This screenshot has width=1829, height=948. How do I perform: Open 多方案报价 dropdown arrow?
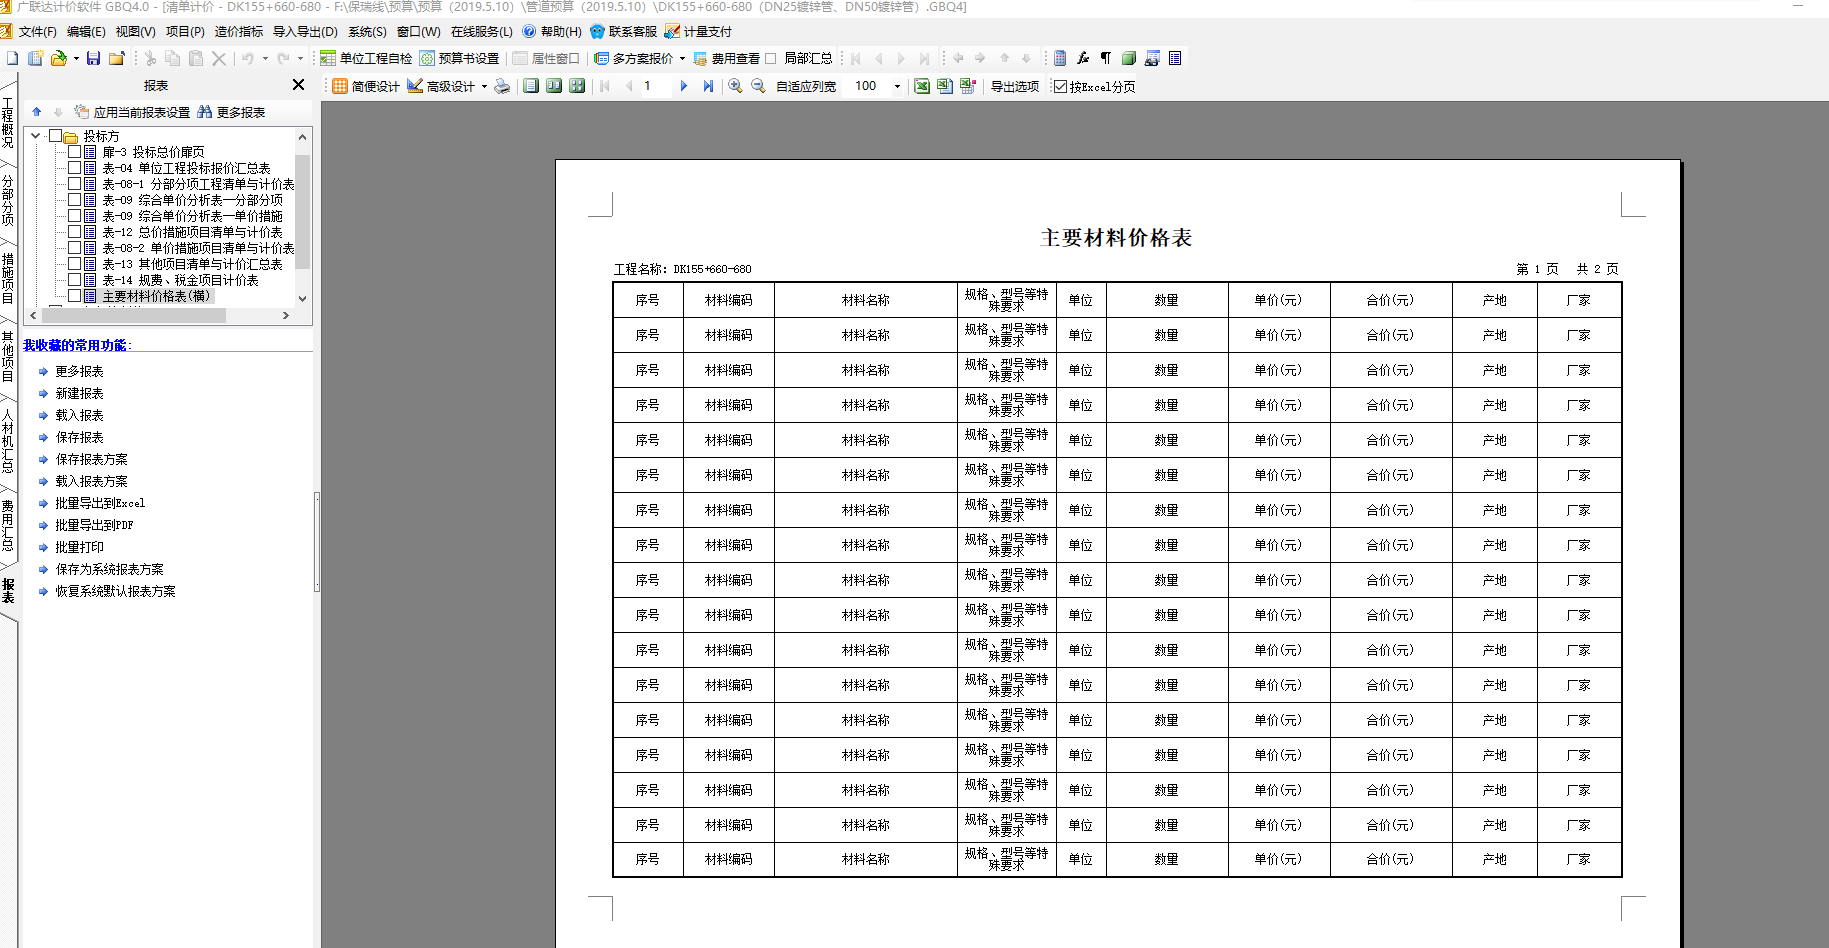click(x=682, y=58)
